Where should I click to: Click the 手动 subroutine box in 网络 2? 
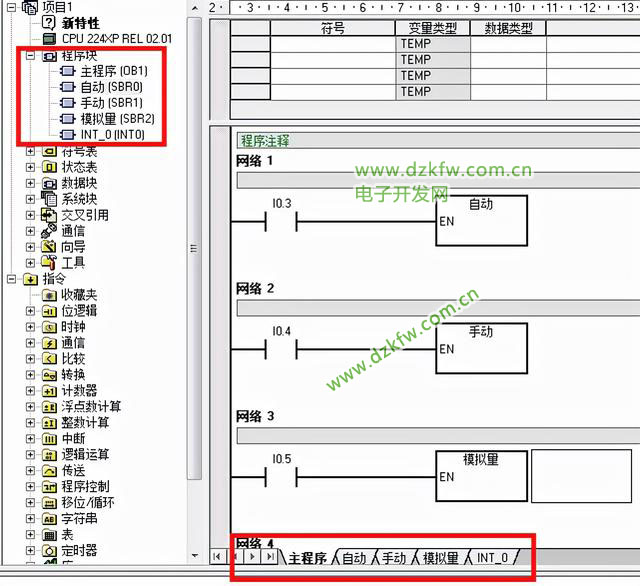pyautogui.click(x=481, y=345)
